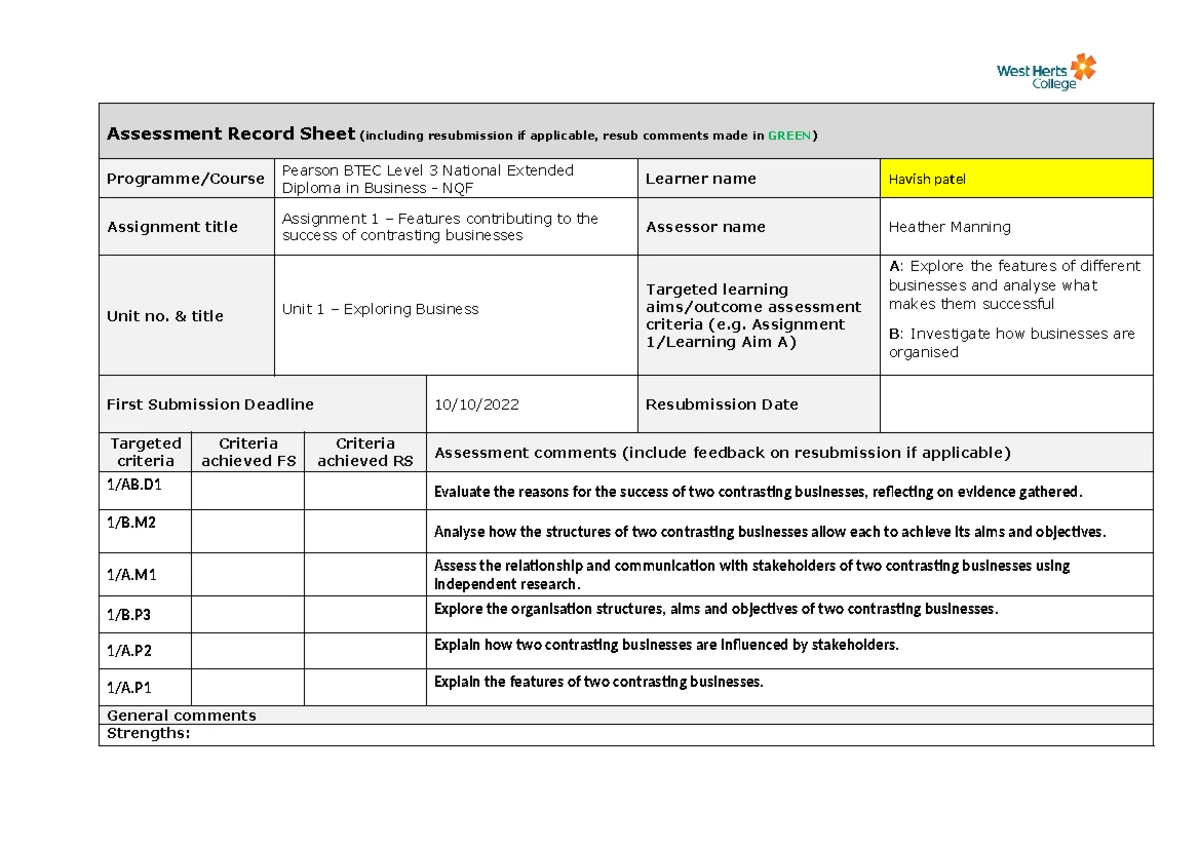Viewport: 1200px width, 849px height.
Task: Click the 'Strengths:' row
Action: (x=626, y=734)
